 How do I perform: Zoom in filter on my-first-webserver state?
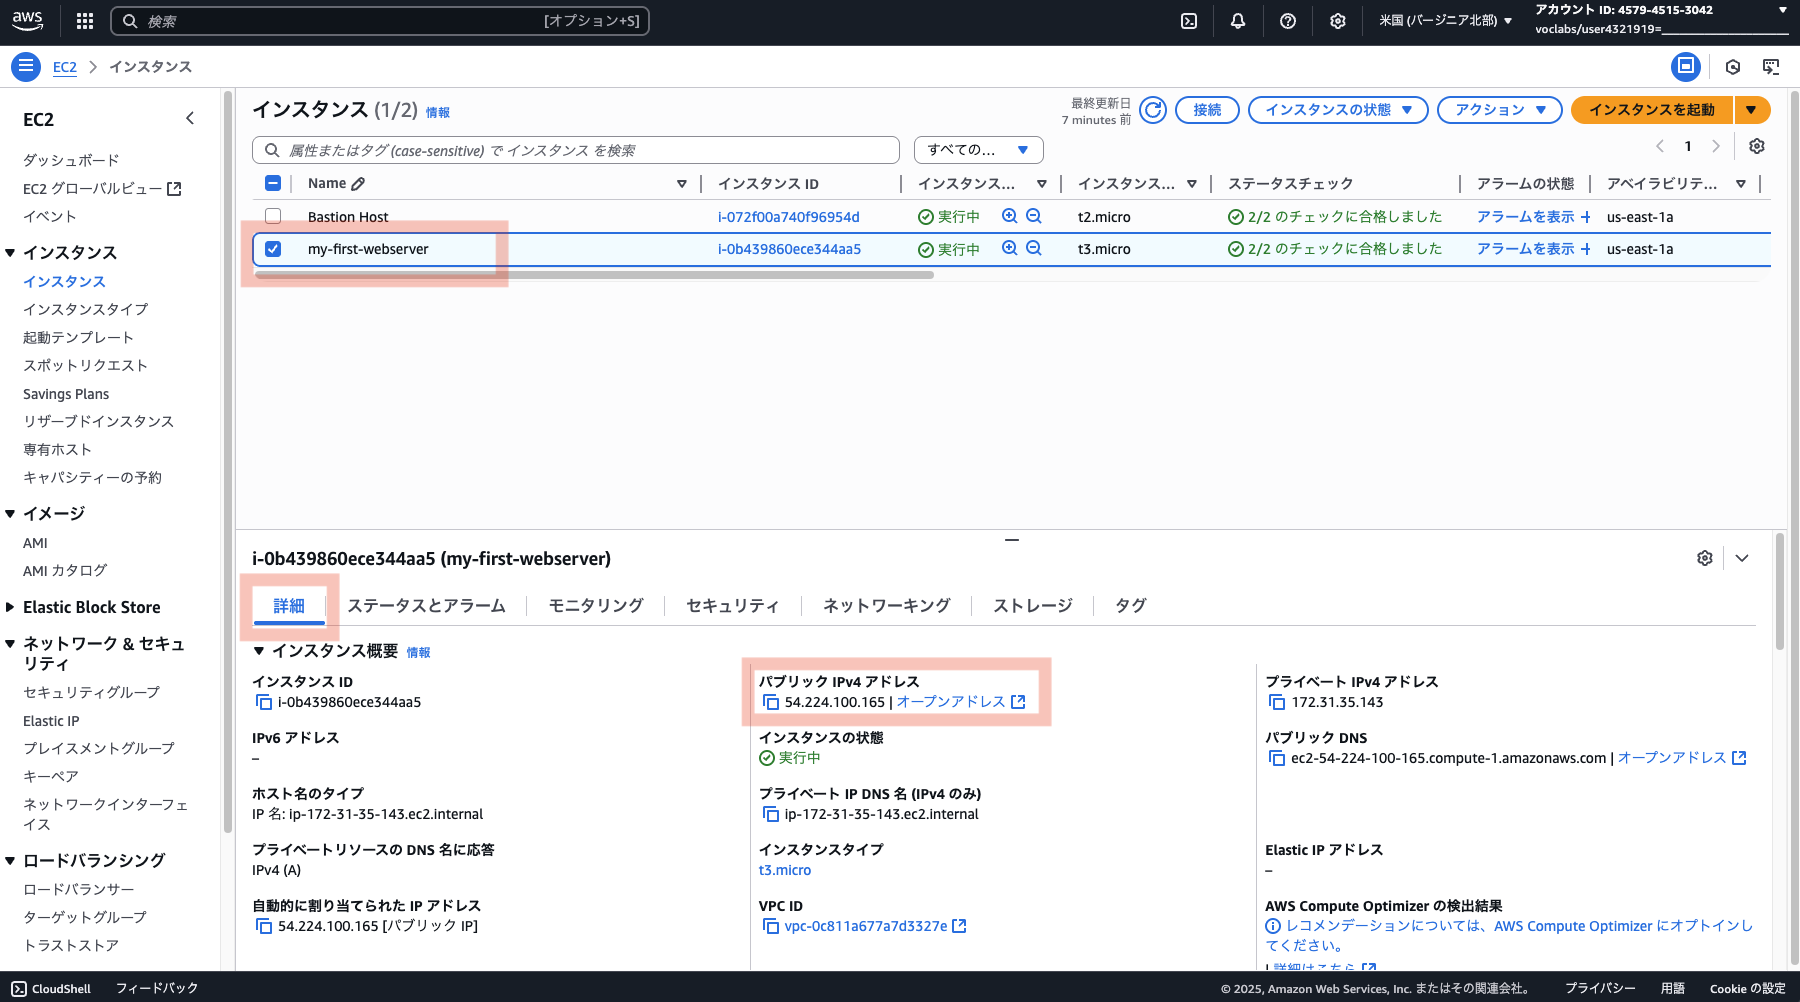[1010, 248]
